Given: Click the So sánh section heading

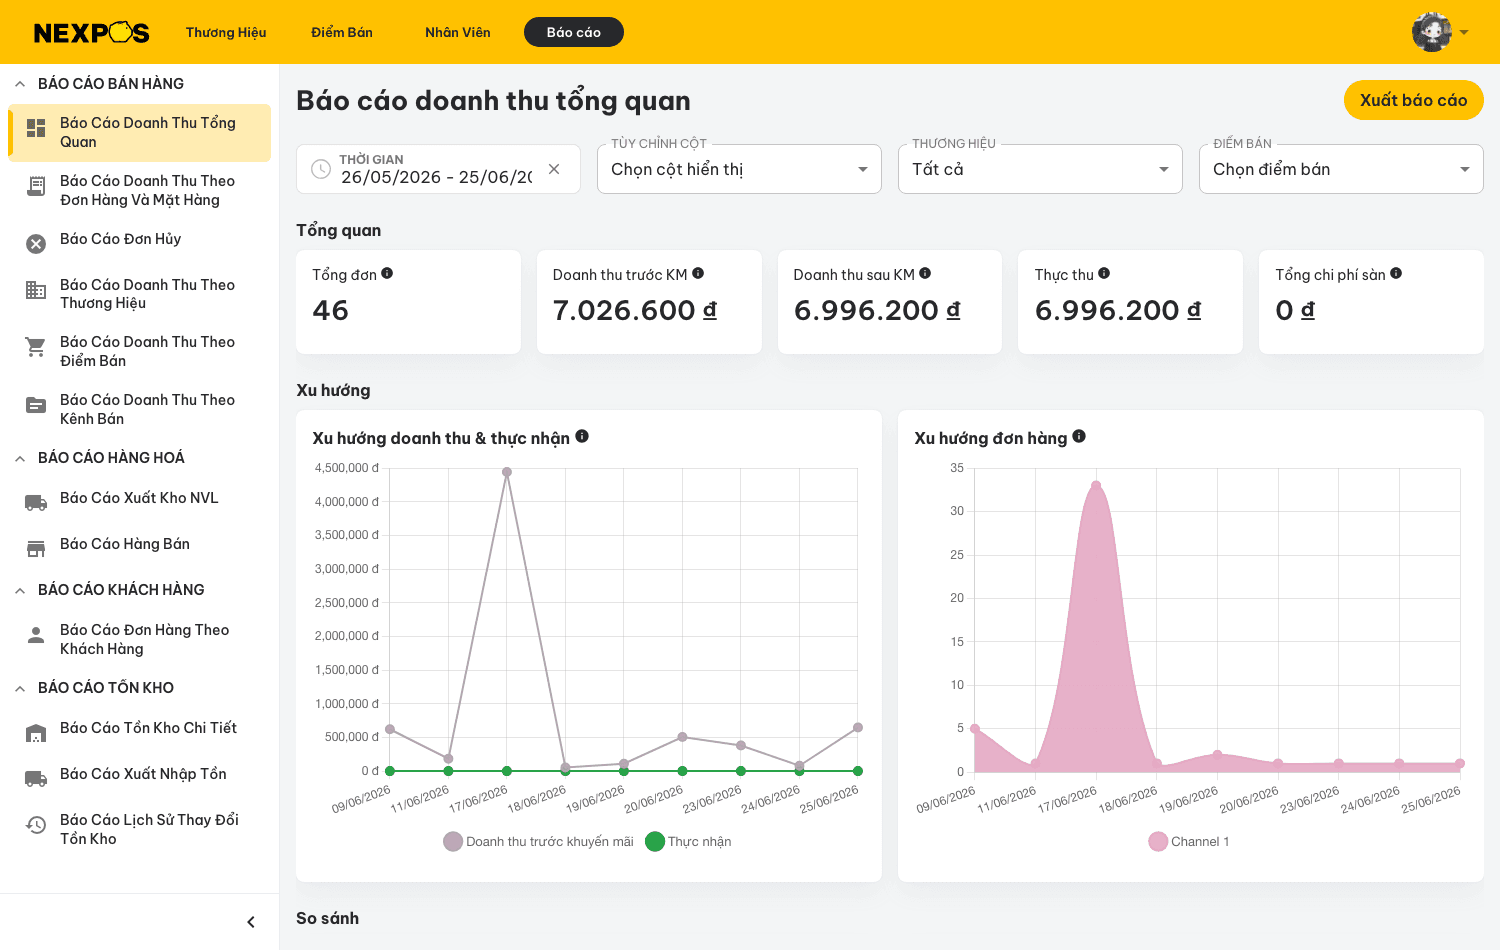Looking at the screenshot, I should (328, 918).
